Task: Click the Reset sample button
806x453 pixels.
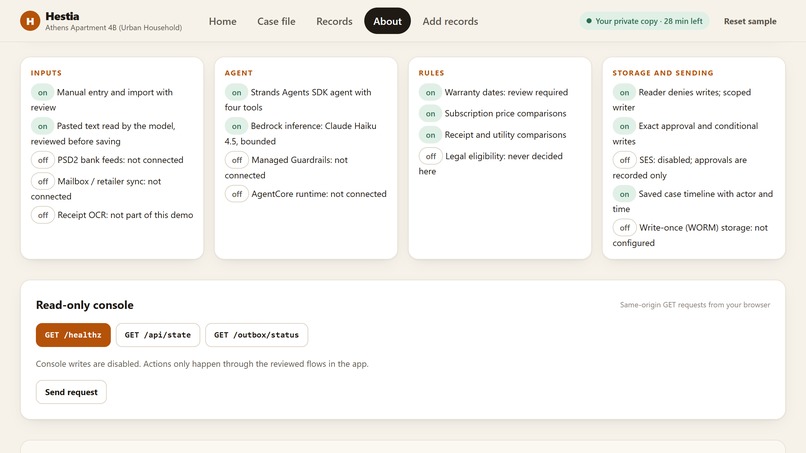Action: coord(750,21)
